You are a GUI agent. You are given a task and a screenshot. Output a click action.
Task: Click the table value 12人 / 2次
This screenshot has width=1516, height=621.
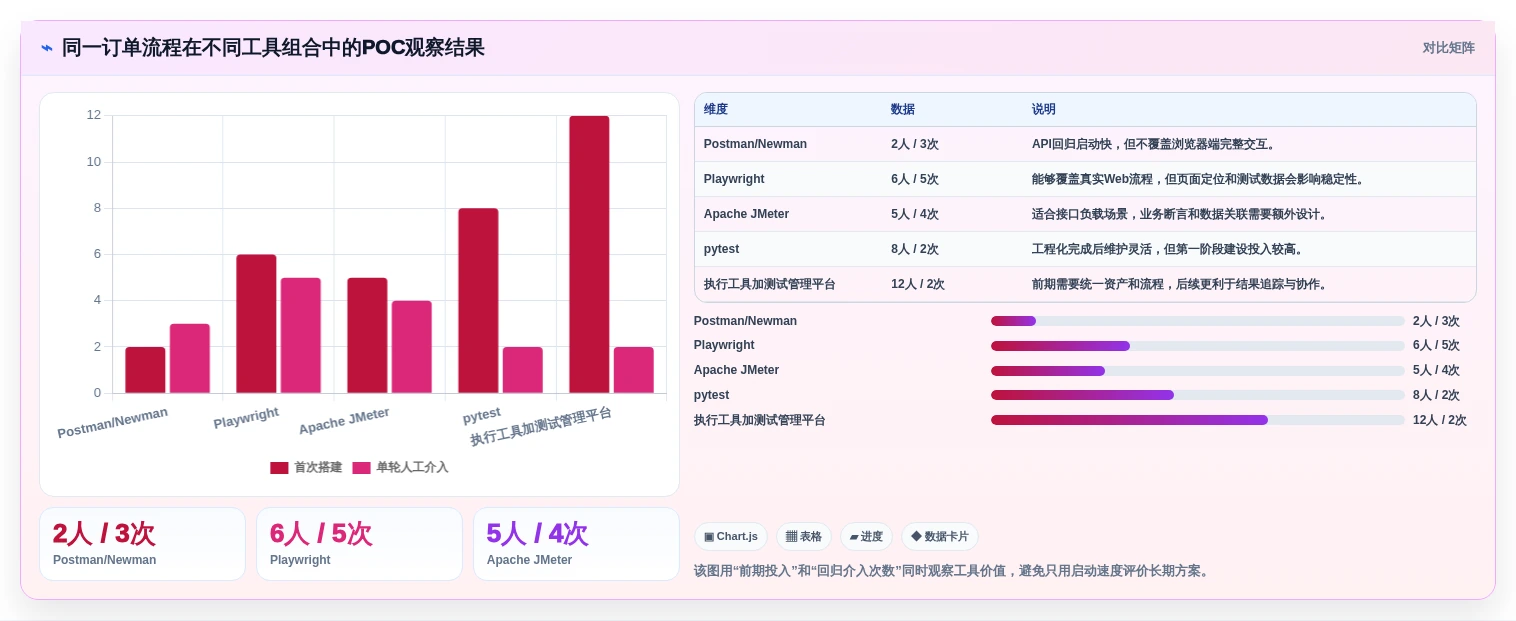[918, 284]
